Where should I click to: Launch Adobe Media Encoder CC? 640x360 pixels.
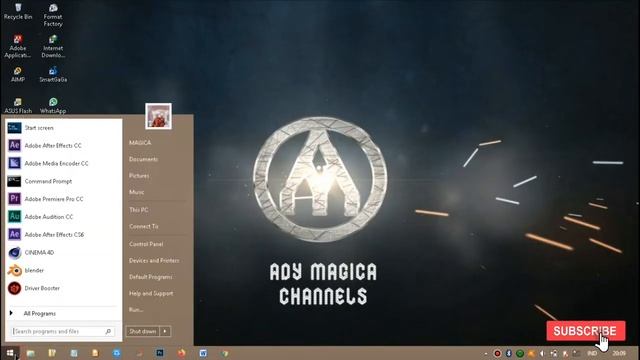coord(63,163)
